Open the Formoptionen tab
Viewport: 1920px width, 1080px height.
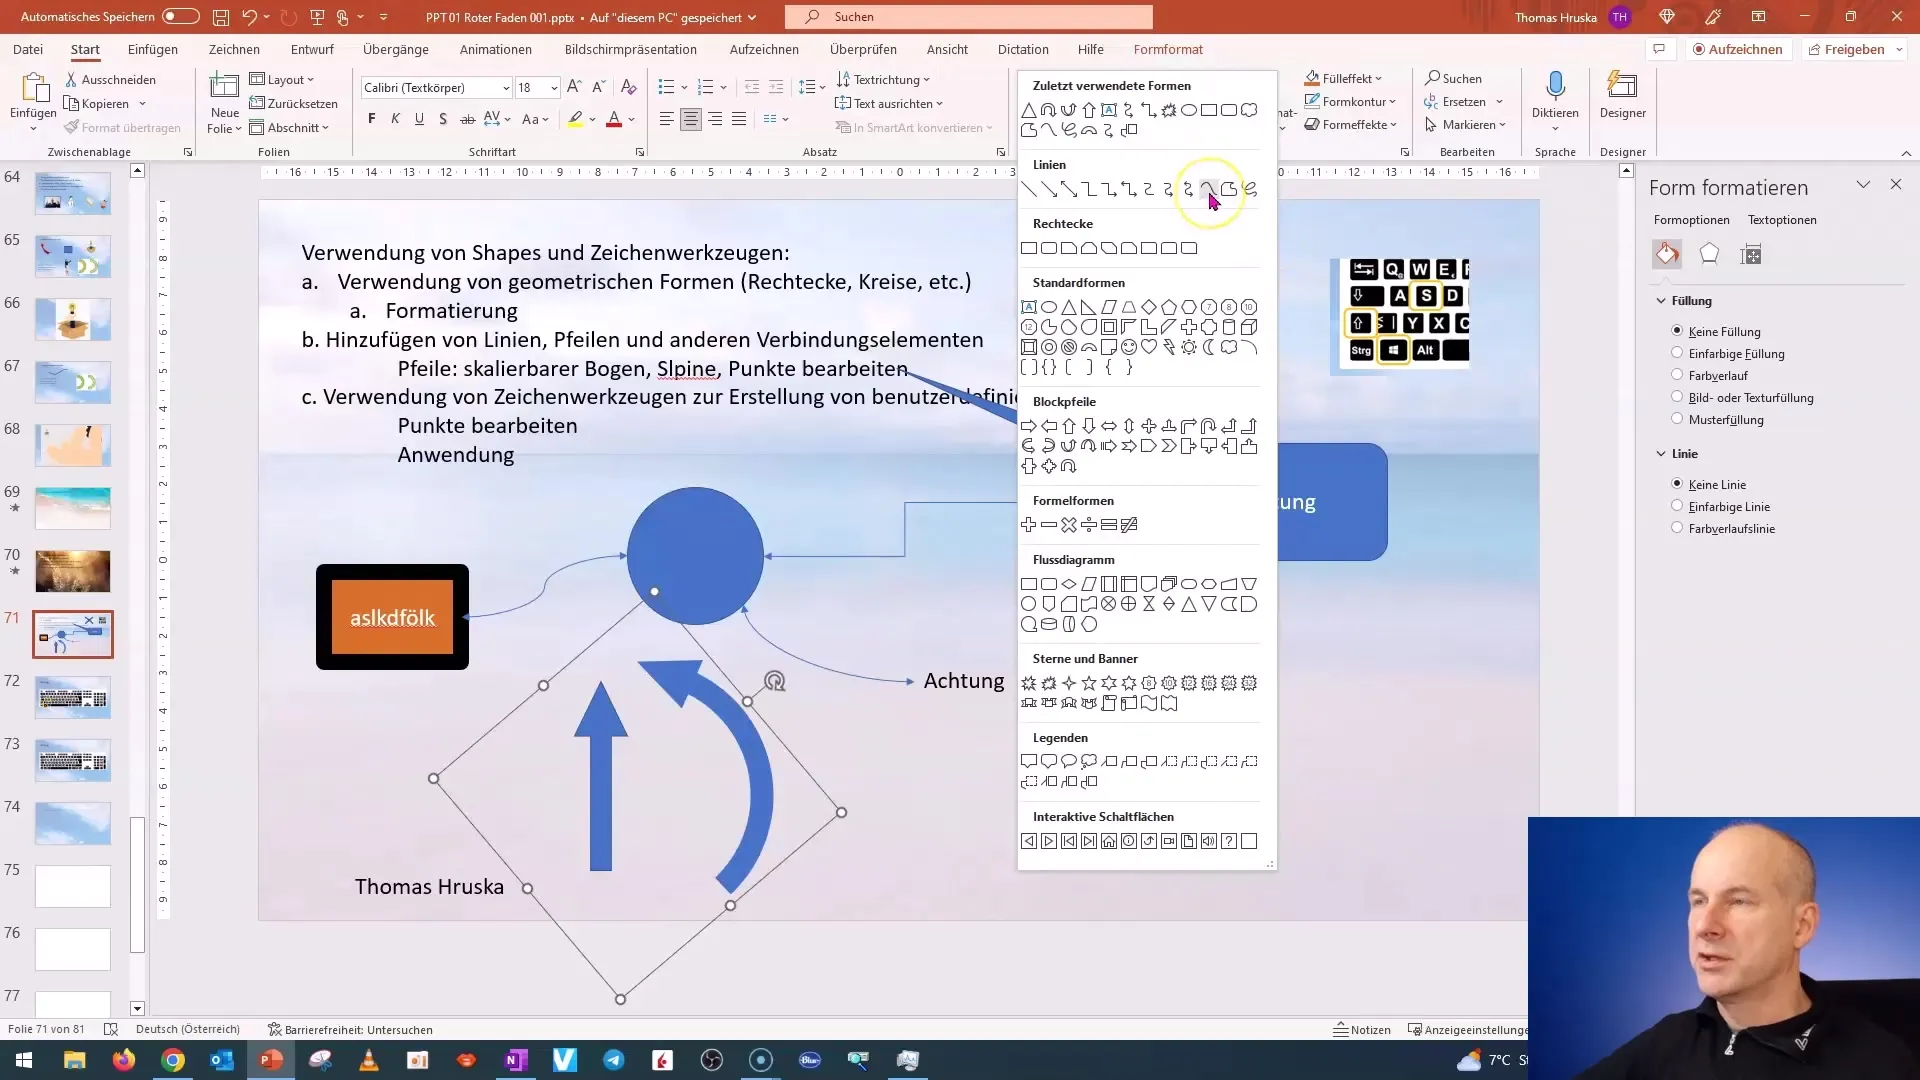[x=1692, y=219]
